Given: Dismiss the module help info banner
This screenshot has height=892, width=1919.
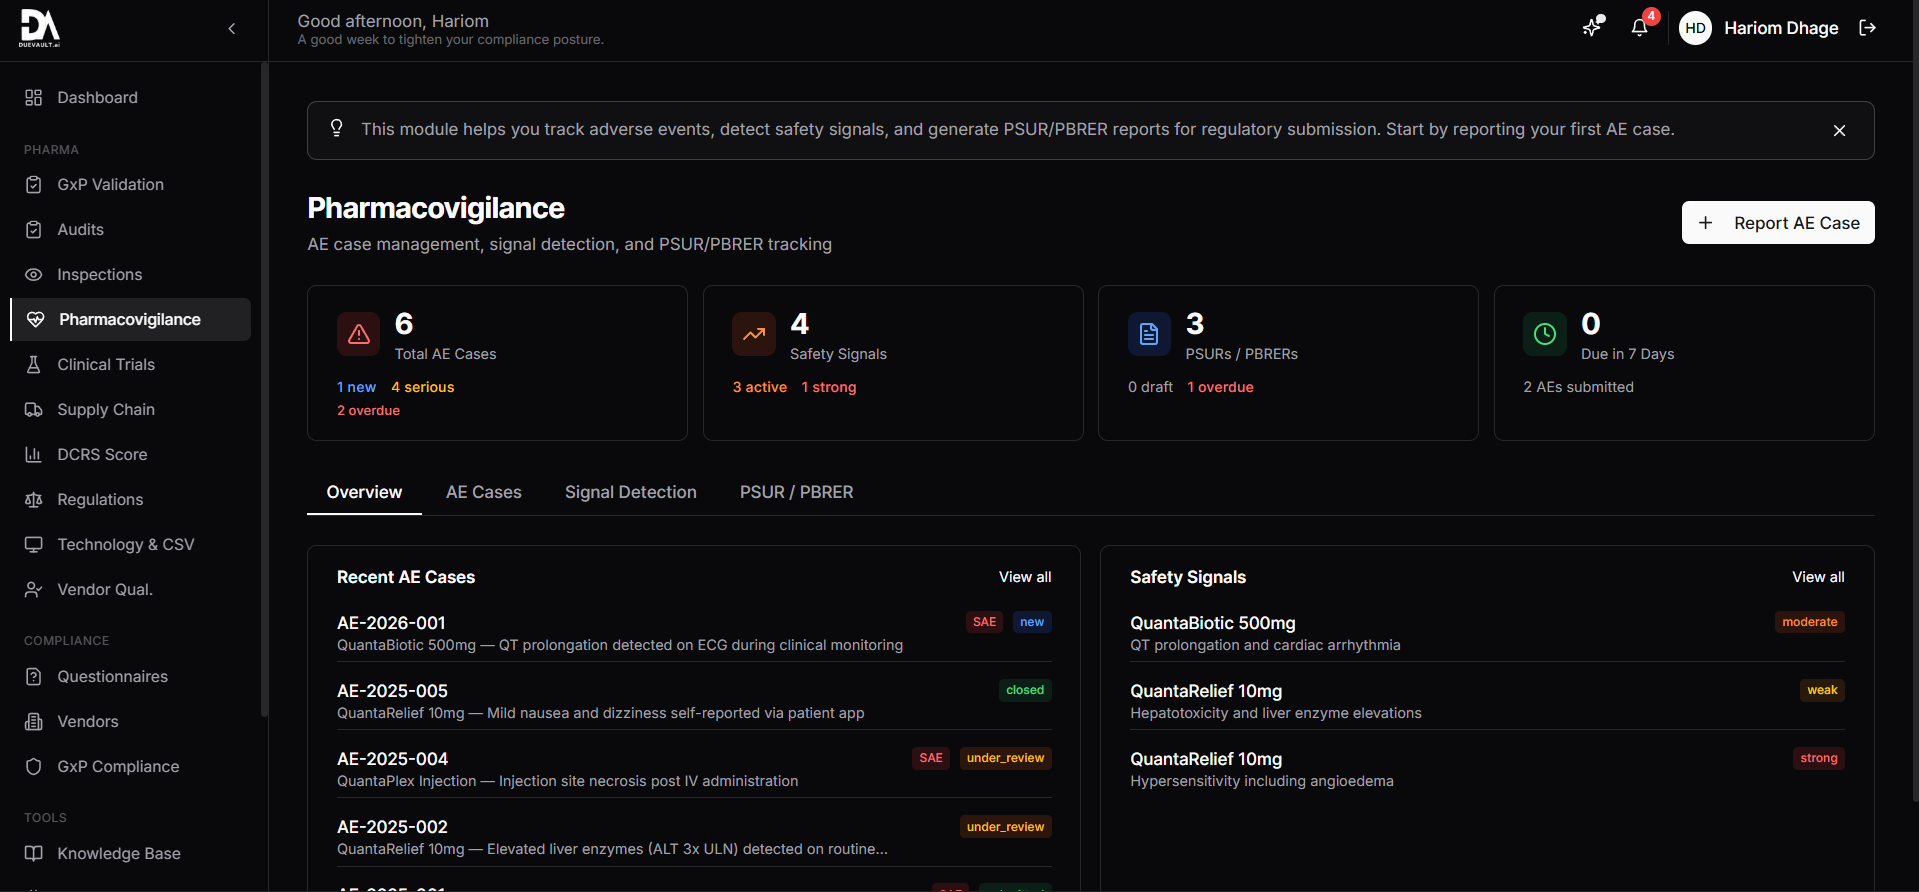Looking at the screenshot, I should pos(1839,131).
